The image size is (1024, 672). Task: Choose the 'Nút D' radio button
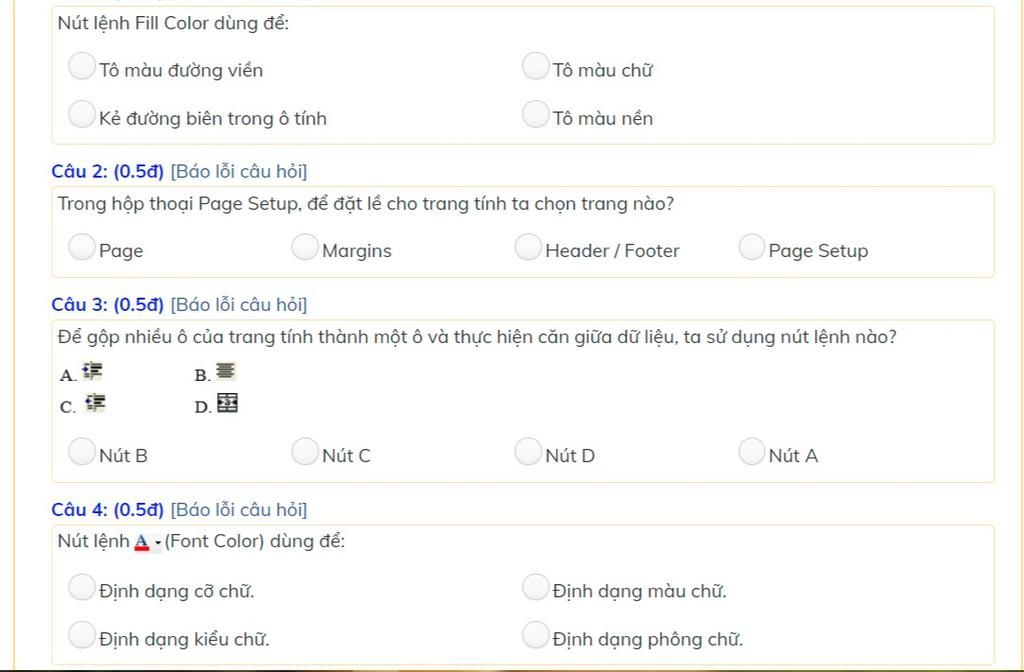pyautogui.click(x=528, y=453)
